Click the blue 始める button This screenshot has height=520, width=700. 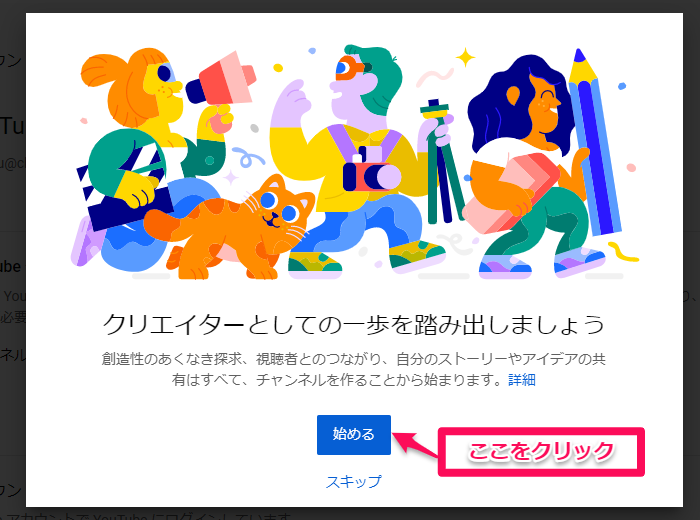click(x=354, y=435)
